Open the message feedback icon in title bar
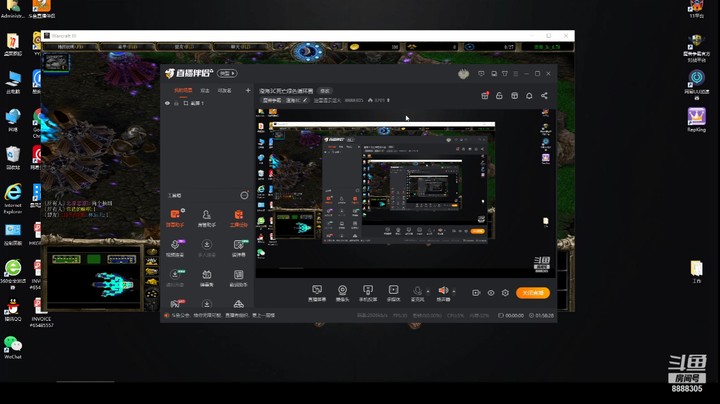 pyautogui.click(x=481, y=73)
